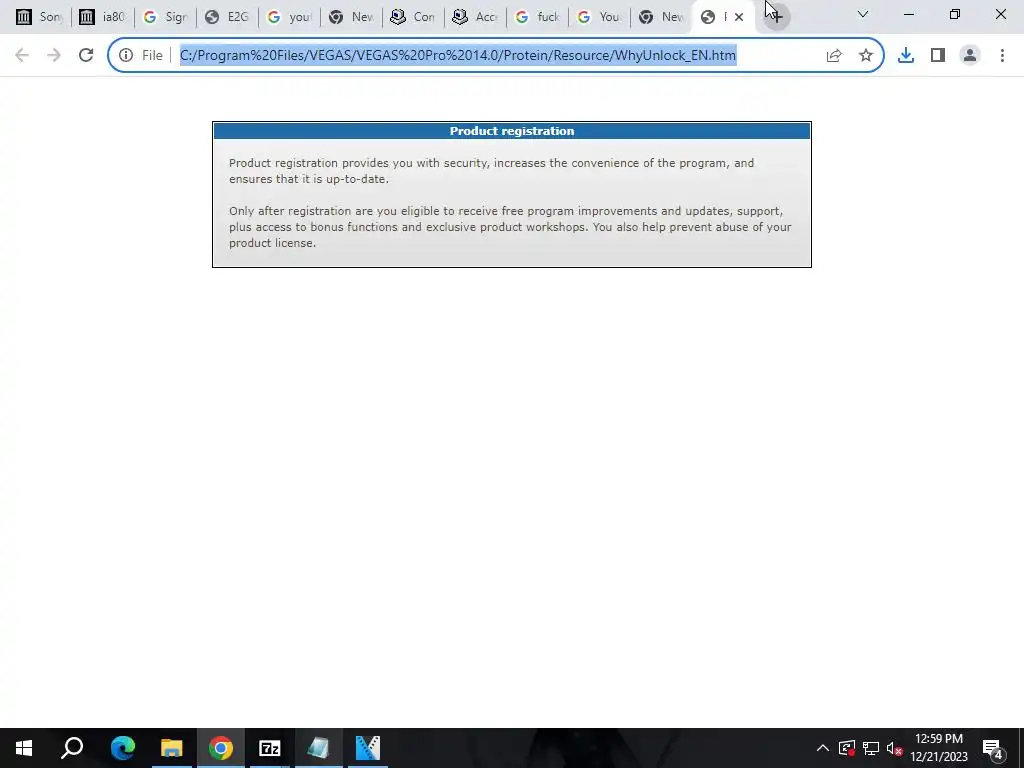
Task: Click the address bar URL field
Action: (457, 56)
